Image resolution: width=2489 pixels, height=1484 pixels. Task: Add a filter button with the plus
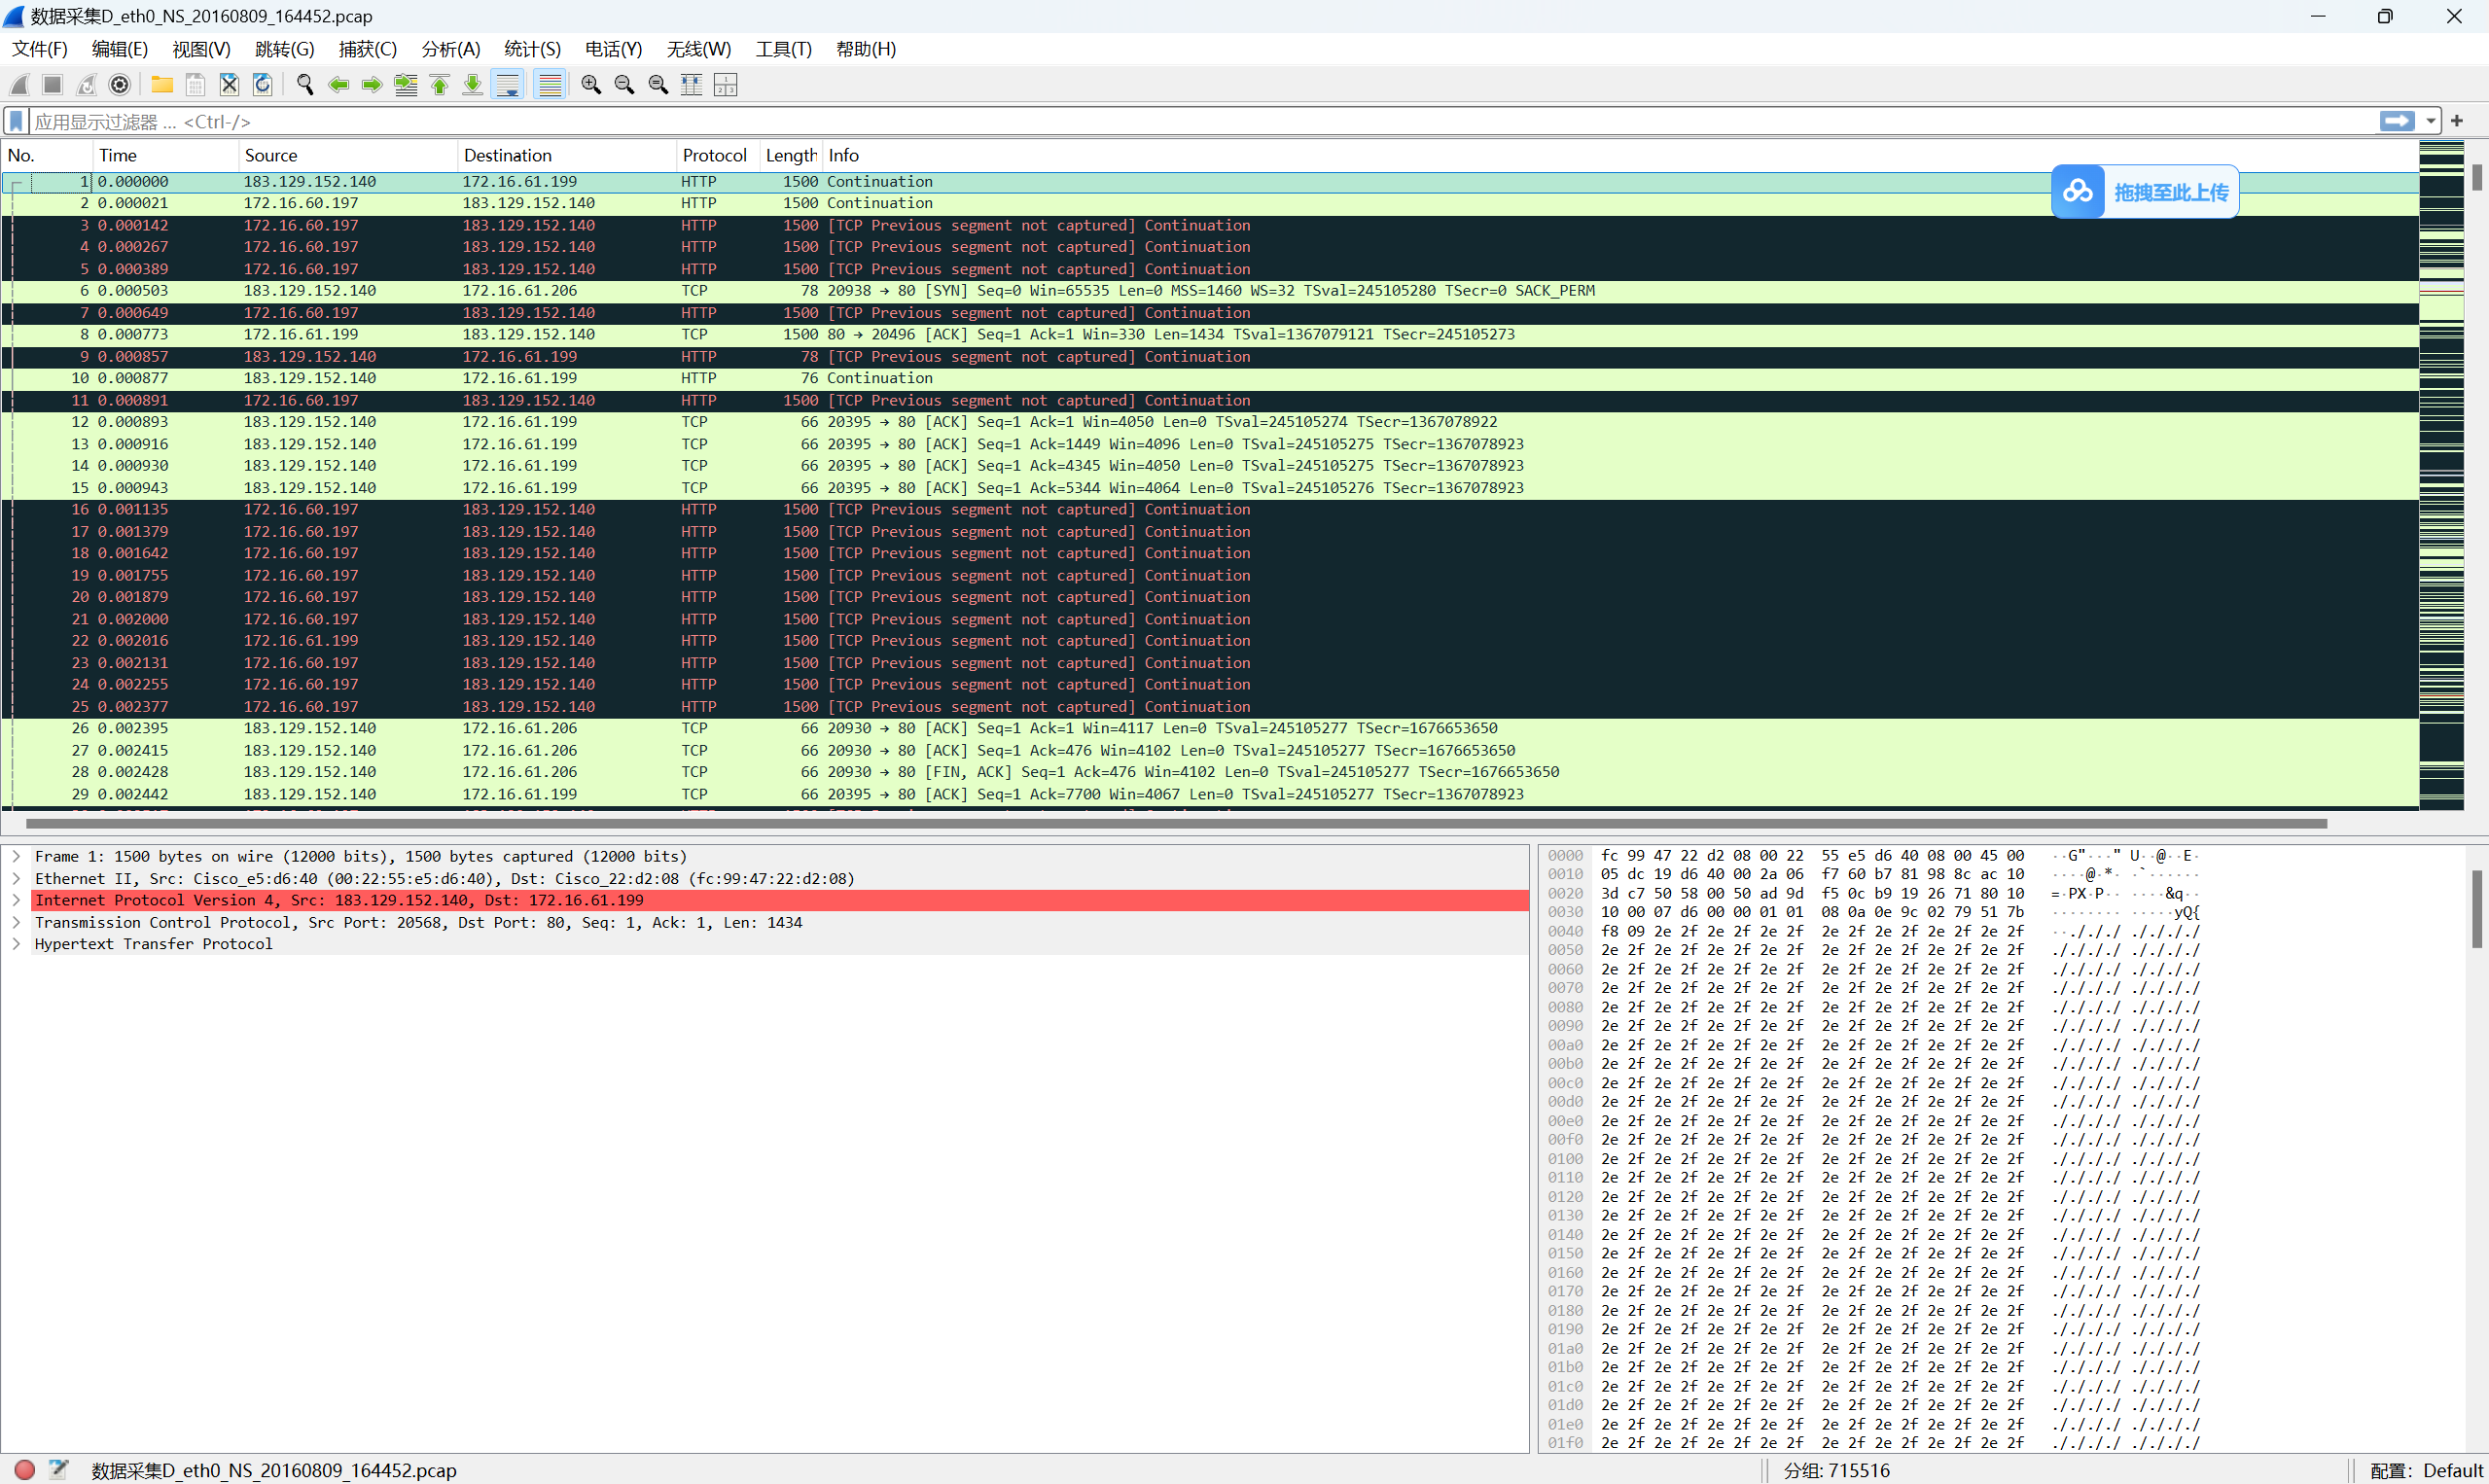(2457, 121)
